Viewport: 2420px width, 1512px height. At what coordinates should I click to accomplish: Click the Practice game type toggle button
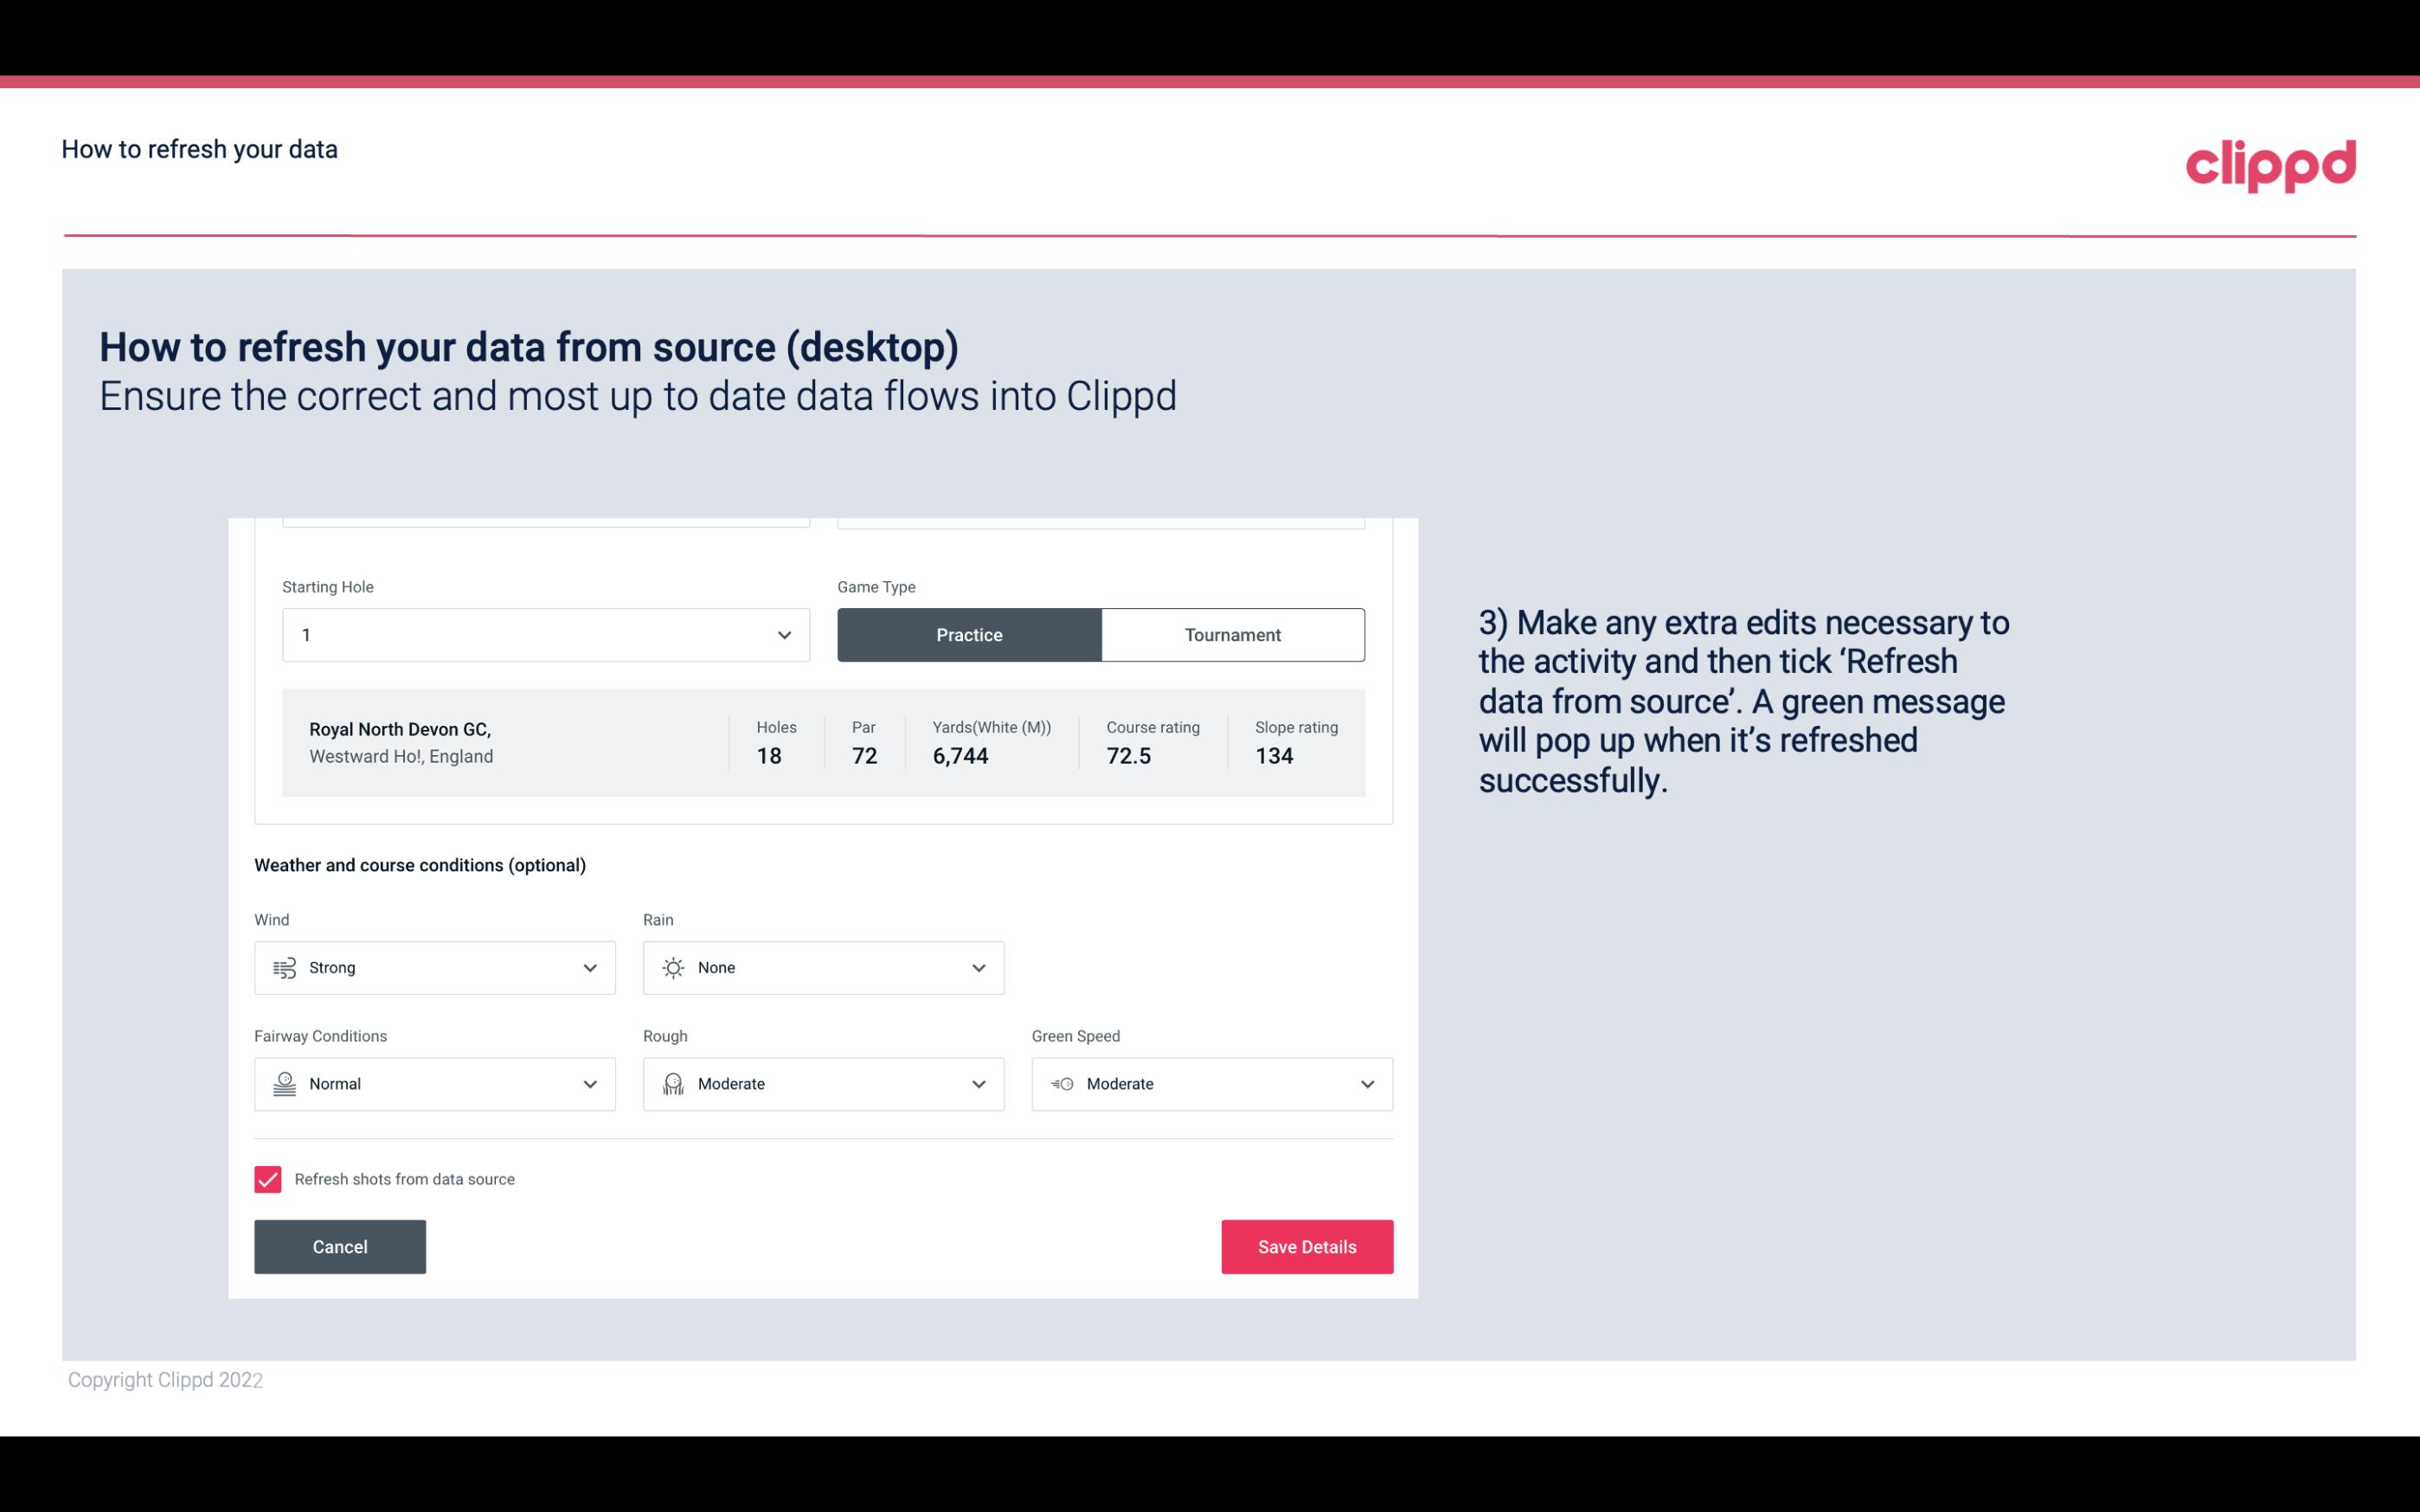971,634
